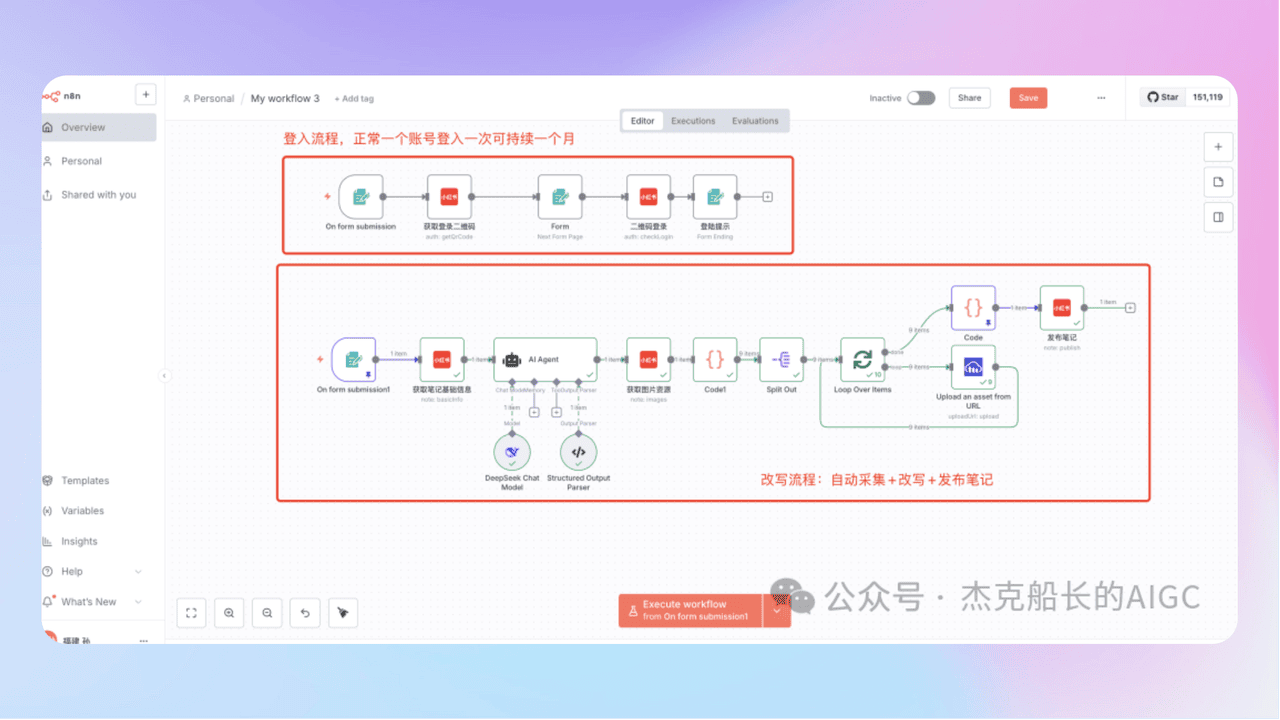Toggle the workflow Inactive switch
Viewport: 1280px width, 720px height.
tap(921, 98)
